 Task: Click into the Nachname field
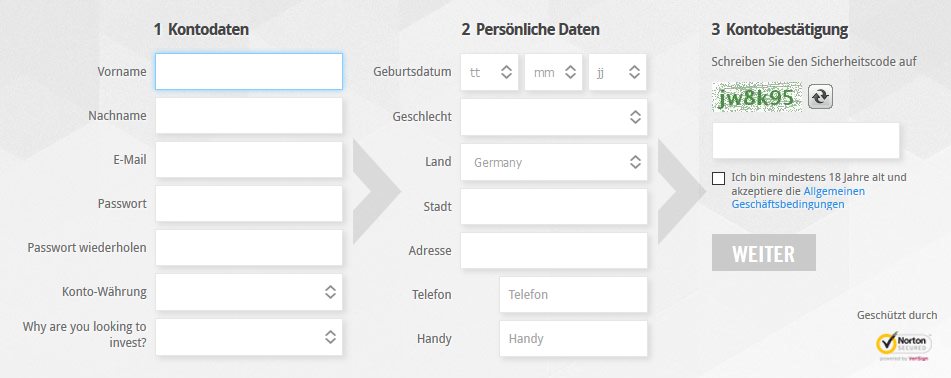tap(249, 116)
